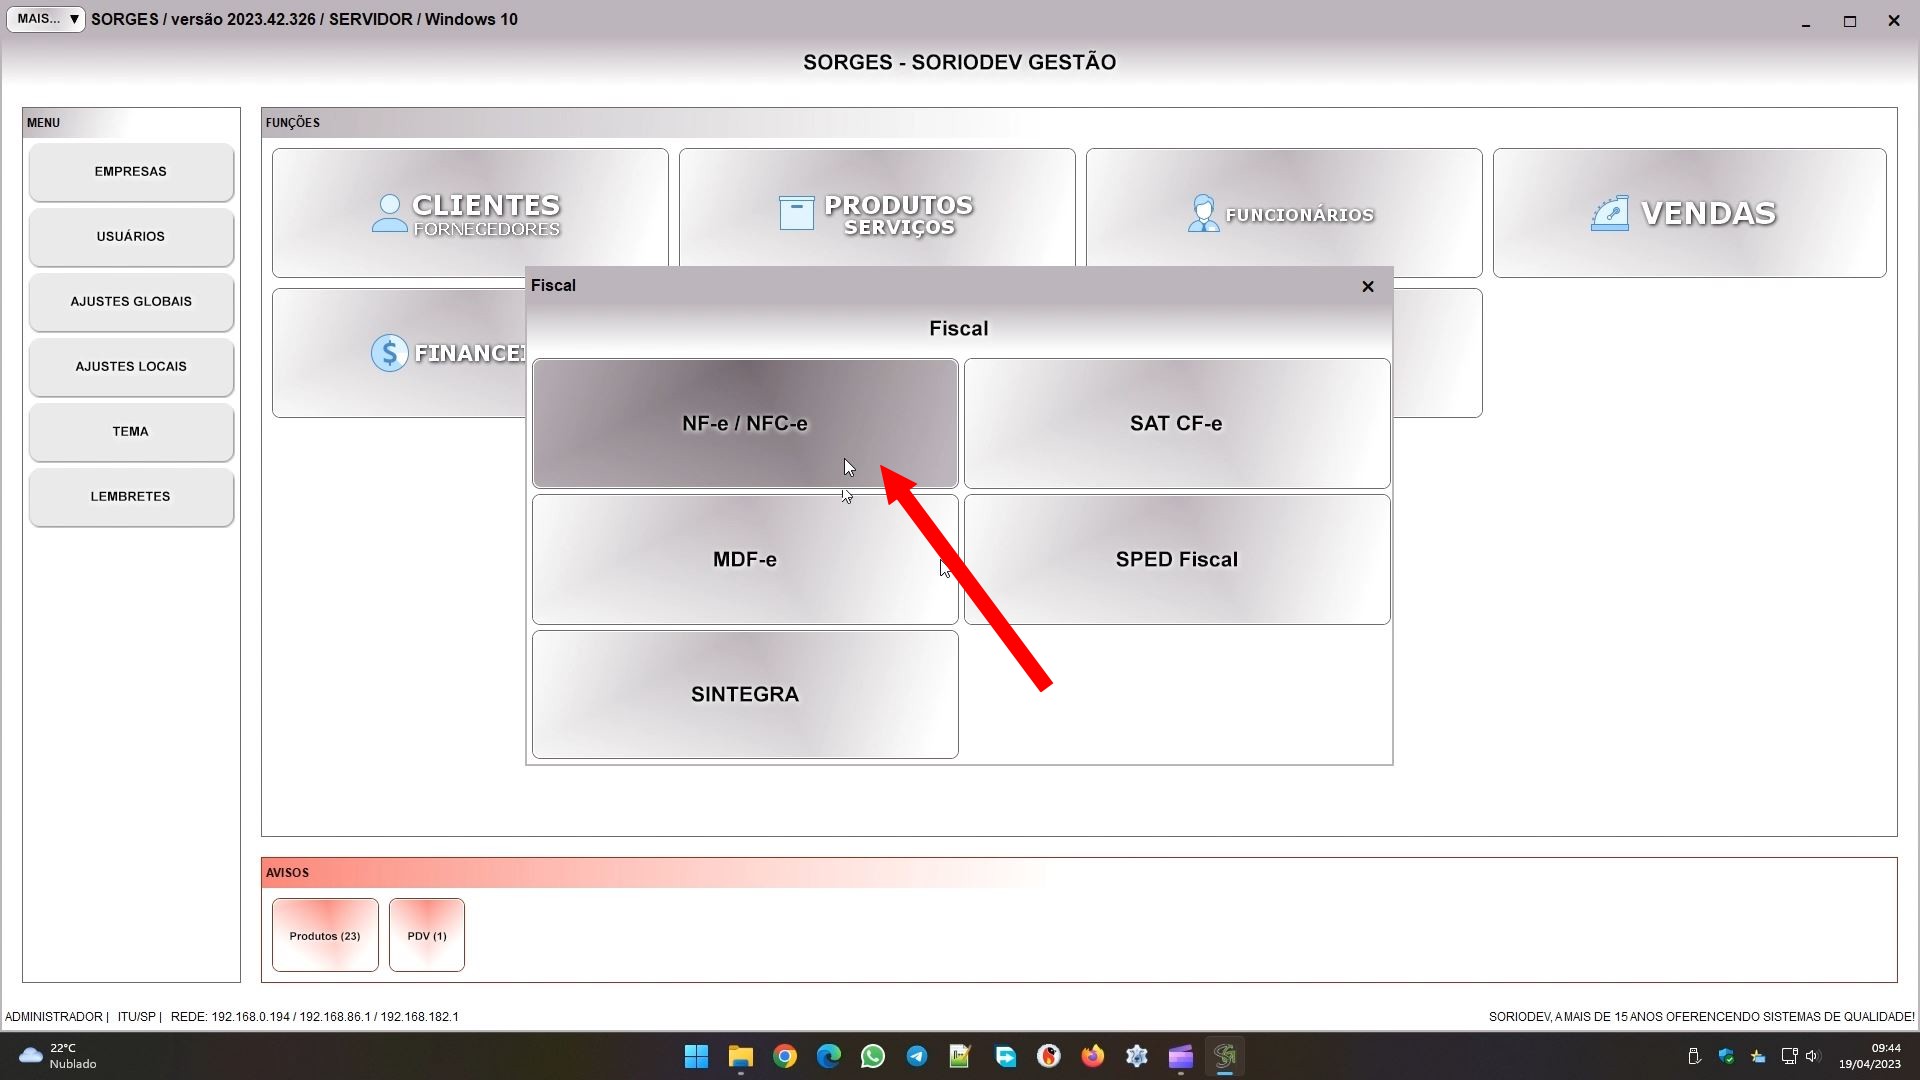Click the FINANCEIRO dollar sign icon

point(389,353)
